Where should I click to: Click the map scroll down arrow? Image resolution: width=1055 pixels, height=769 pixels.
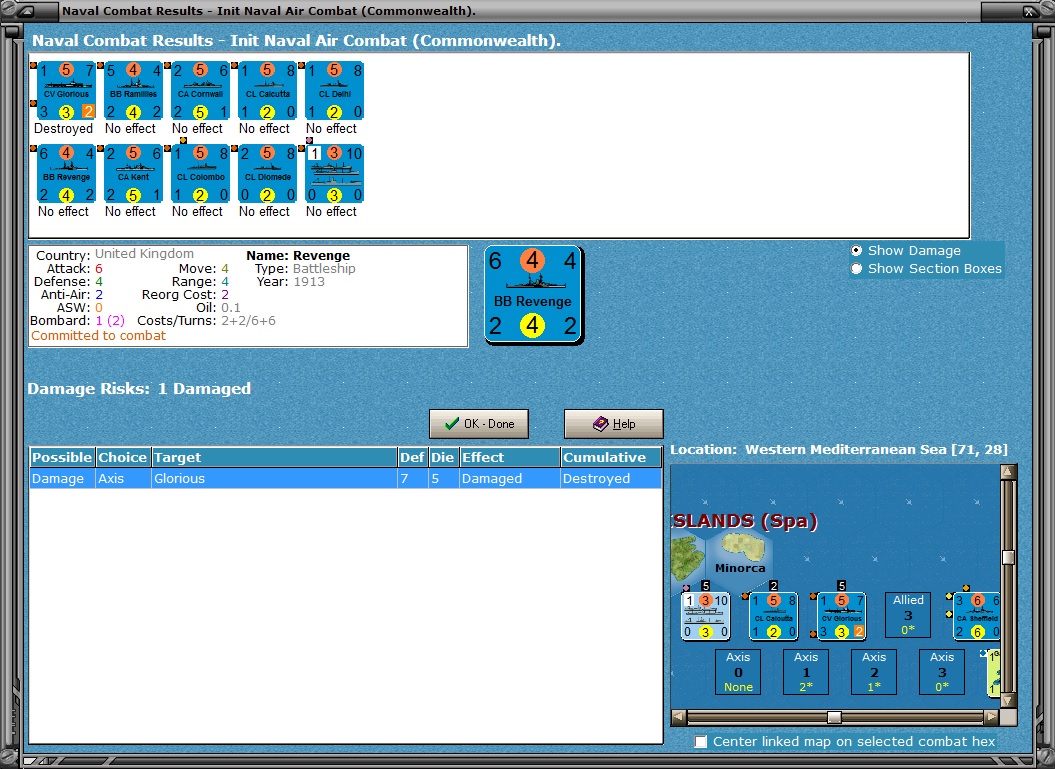pyautogui.click(x=1008, y=702)
